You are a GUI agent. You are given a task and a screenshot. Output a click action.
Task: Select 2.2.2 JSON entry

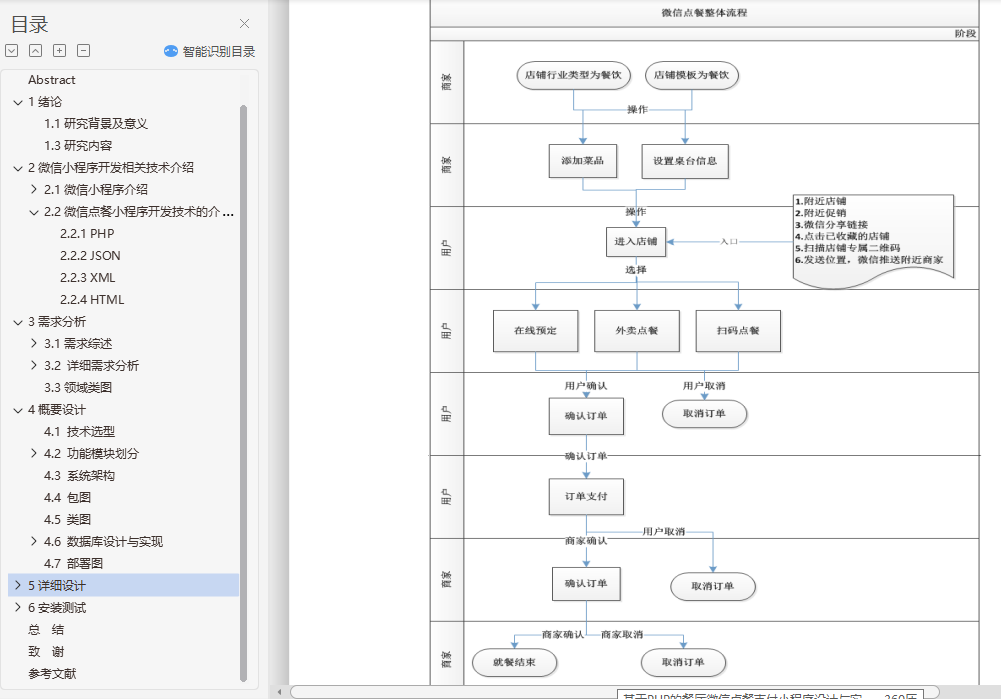(x=90, y=256)
